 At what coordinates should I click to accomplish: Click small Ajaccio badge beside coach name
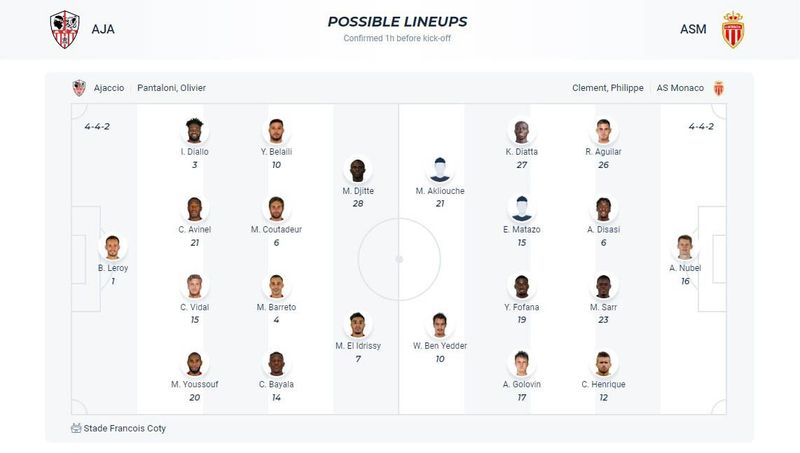click(79, 88)
